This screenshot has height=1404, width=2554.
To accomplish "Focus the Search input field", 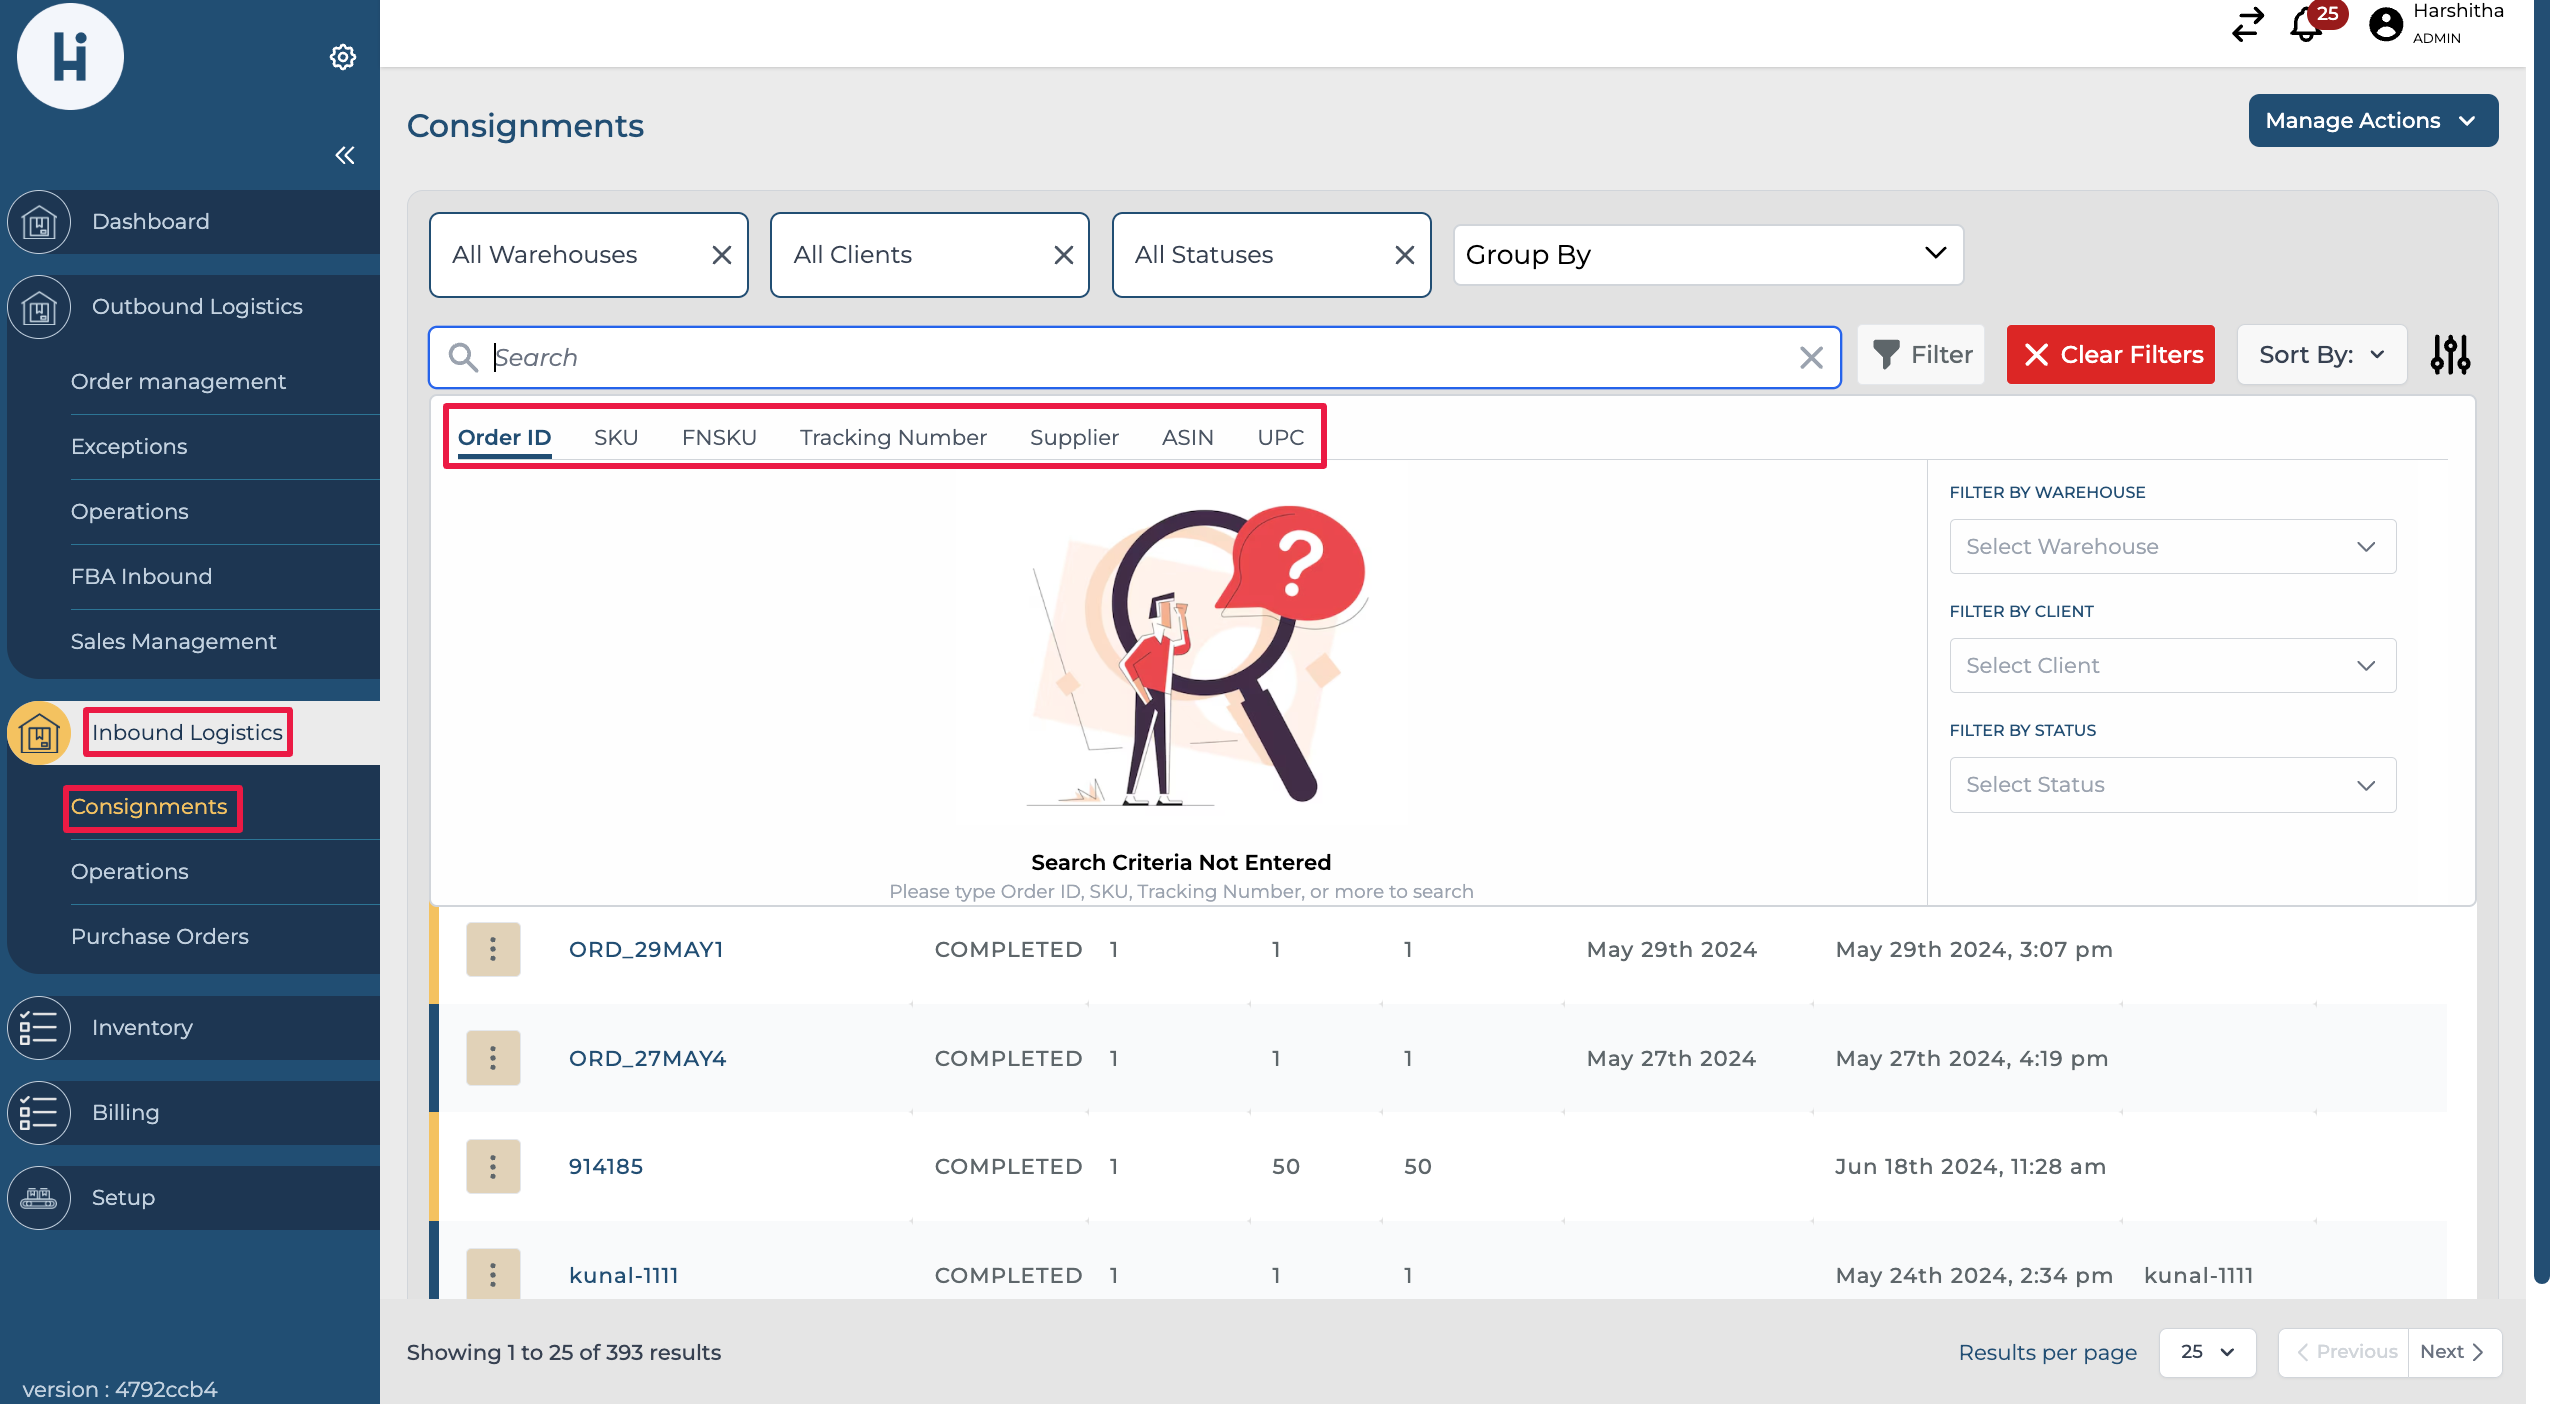I will pyautogui.click(x=1140, y=358).
